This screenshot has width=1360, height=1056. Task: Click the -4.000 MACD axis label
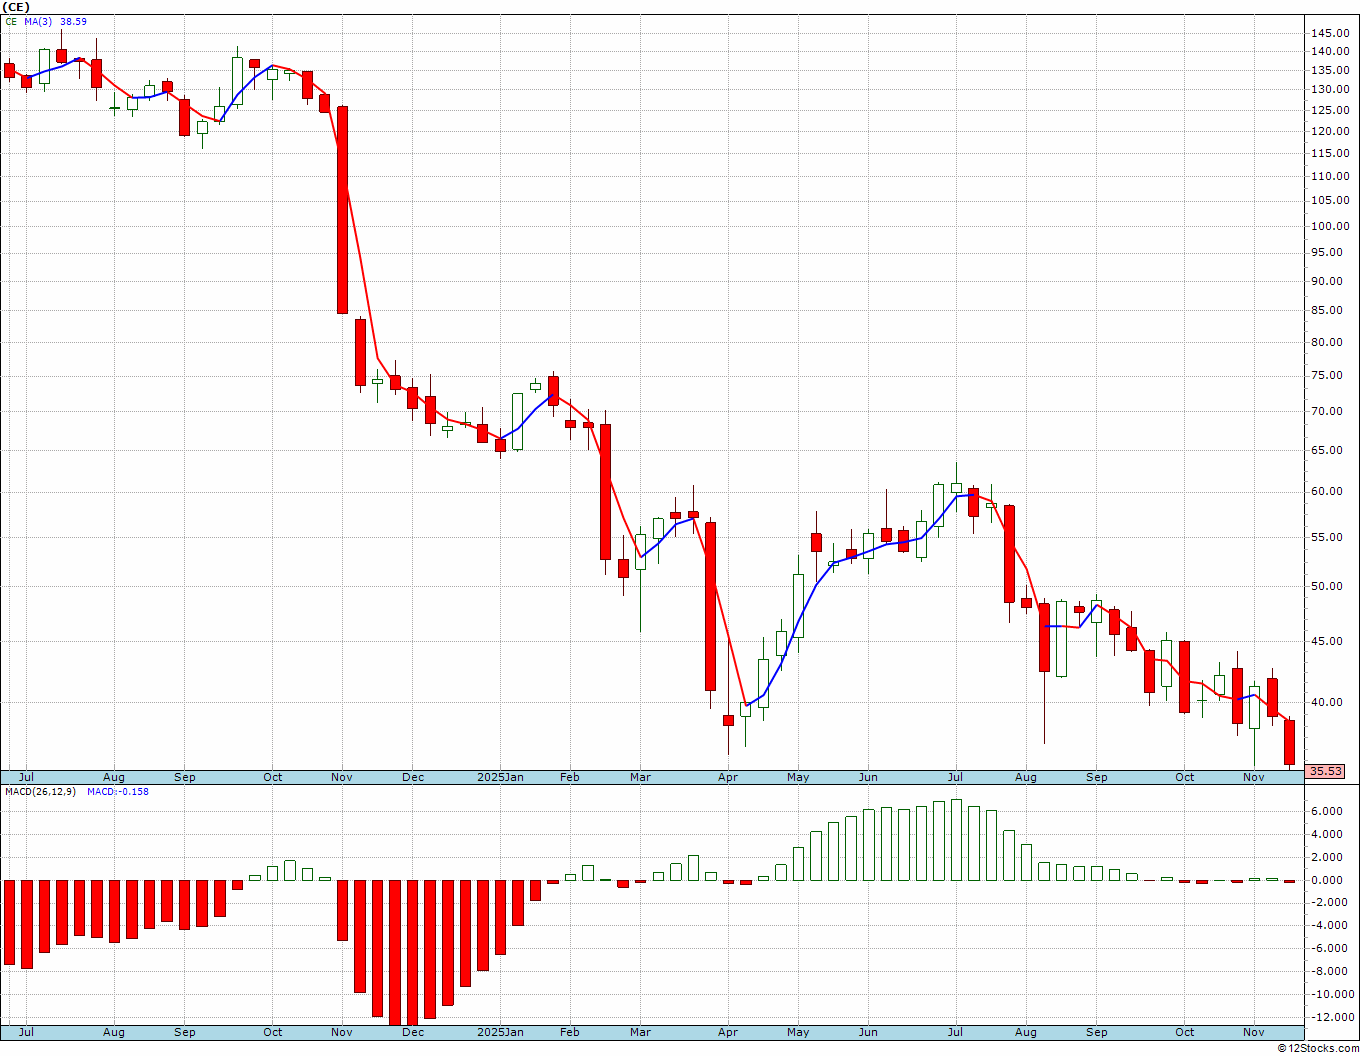[x=1329, y=925]
